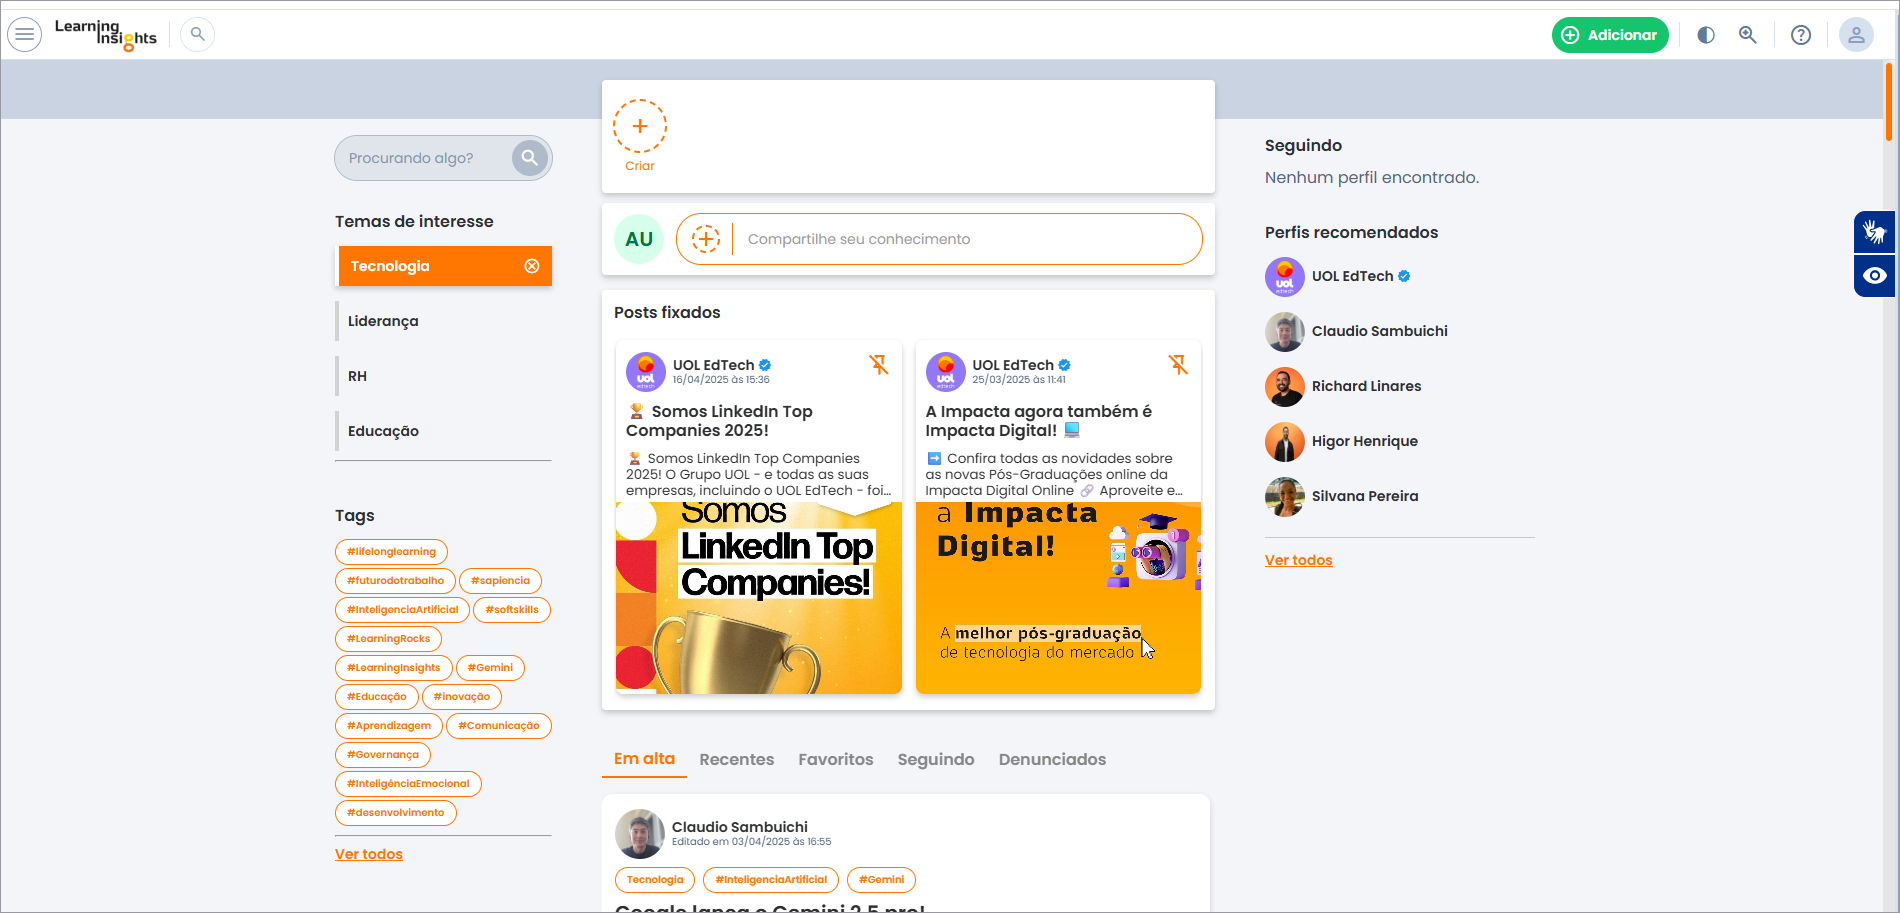The height and width of the screenshot is (913, 1900).
Task: Open the Impacta Digital banner image
Action: 1058,598
